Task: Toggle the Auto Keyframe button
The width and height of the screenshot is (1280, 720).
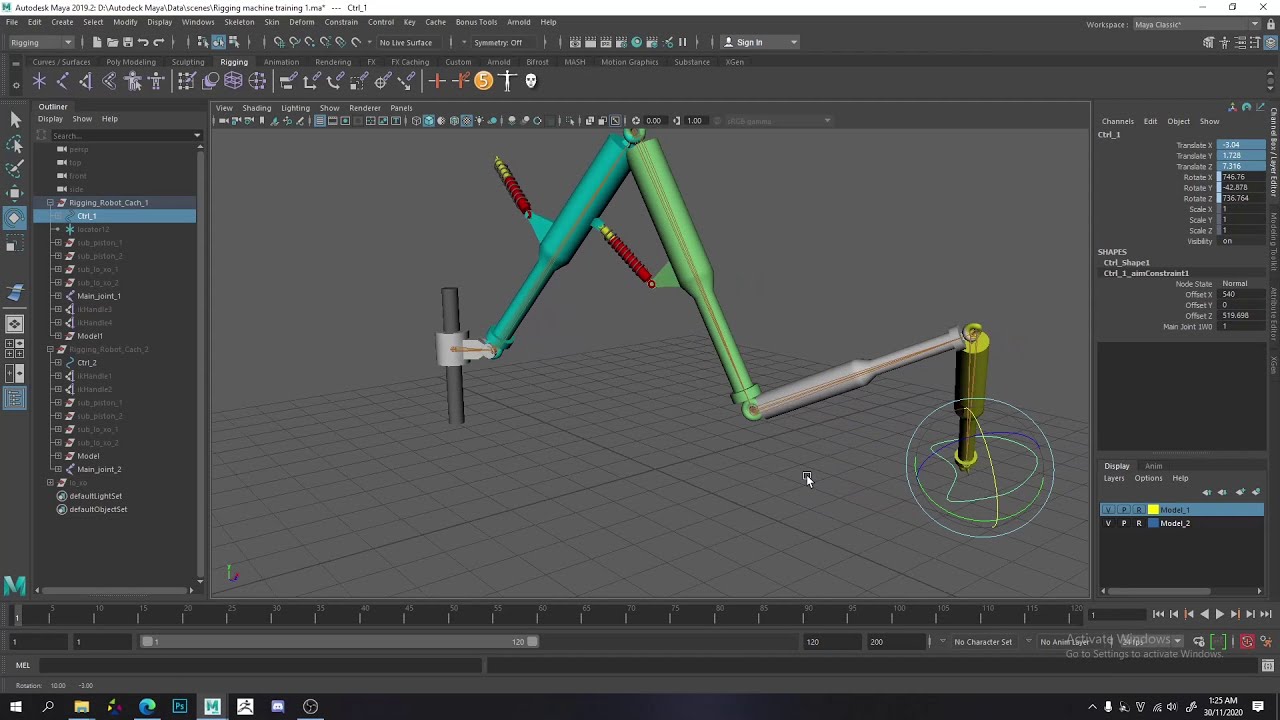Action: [x=1247, y=641]
